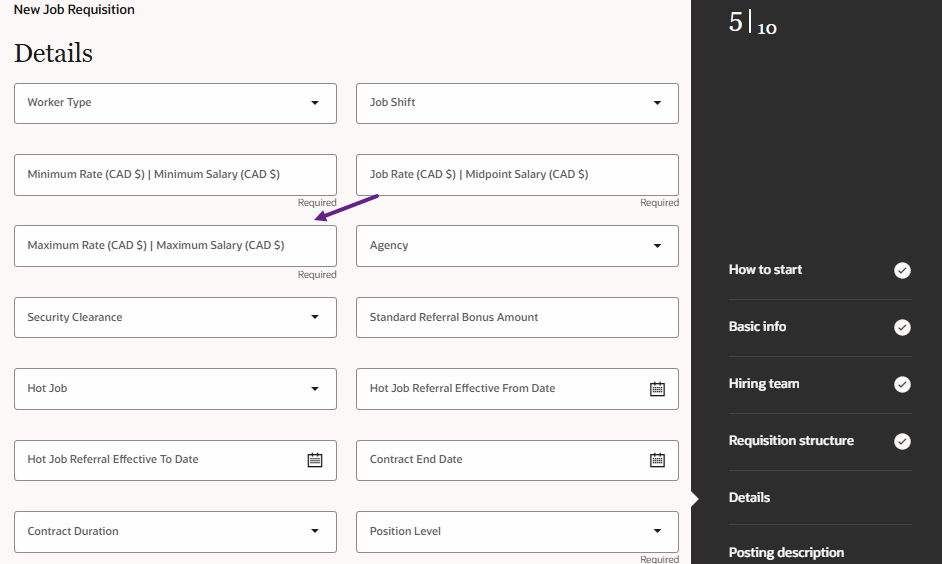Viewport: 942px width, 564px height.
Task: Open calendar picker for Contract End Date
Action: [x=657, y=460]
